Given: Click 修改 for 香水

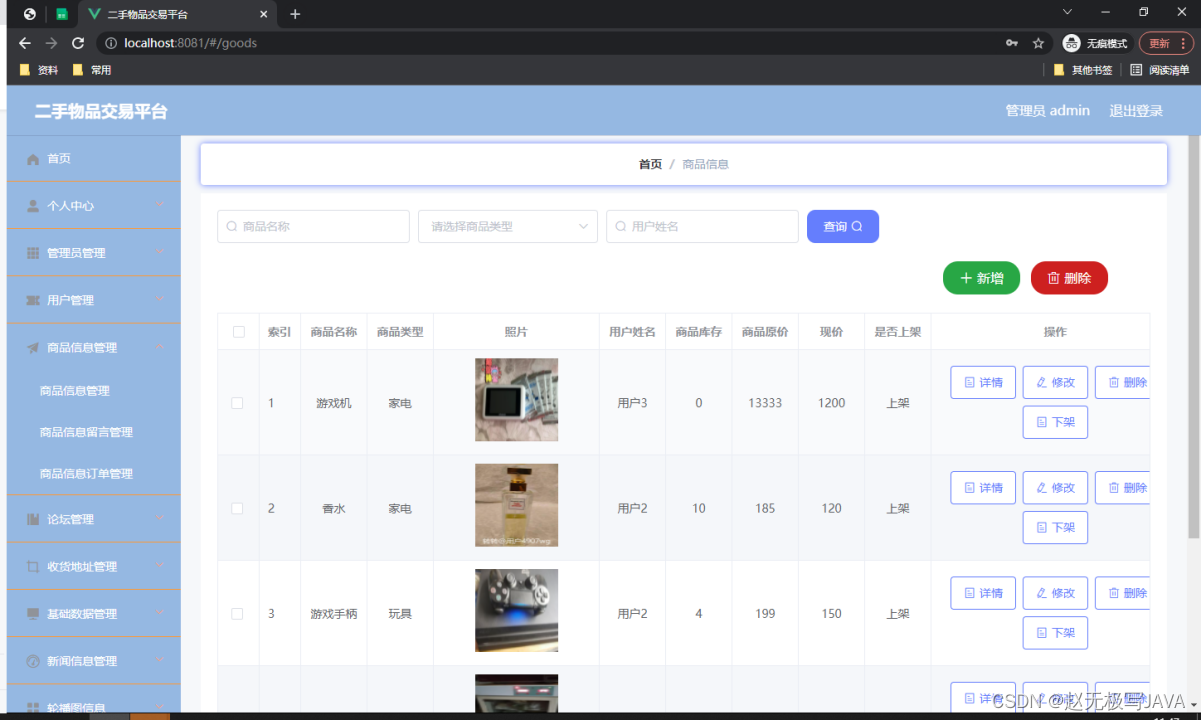Looking at the screenshot, I should (x=1055, y=488).
